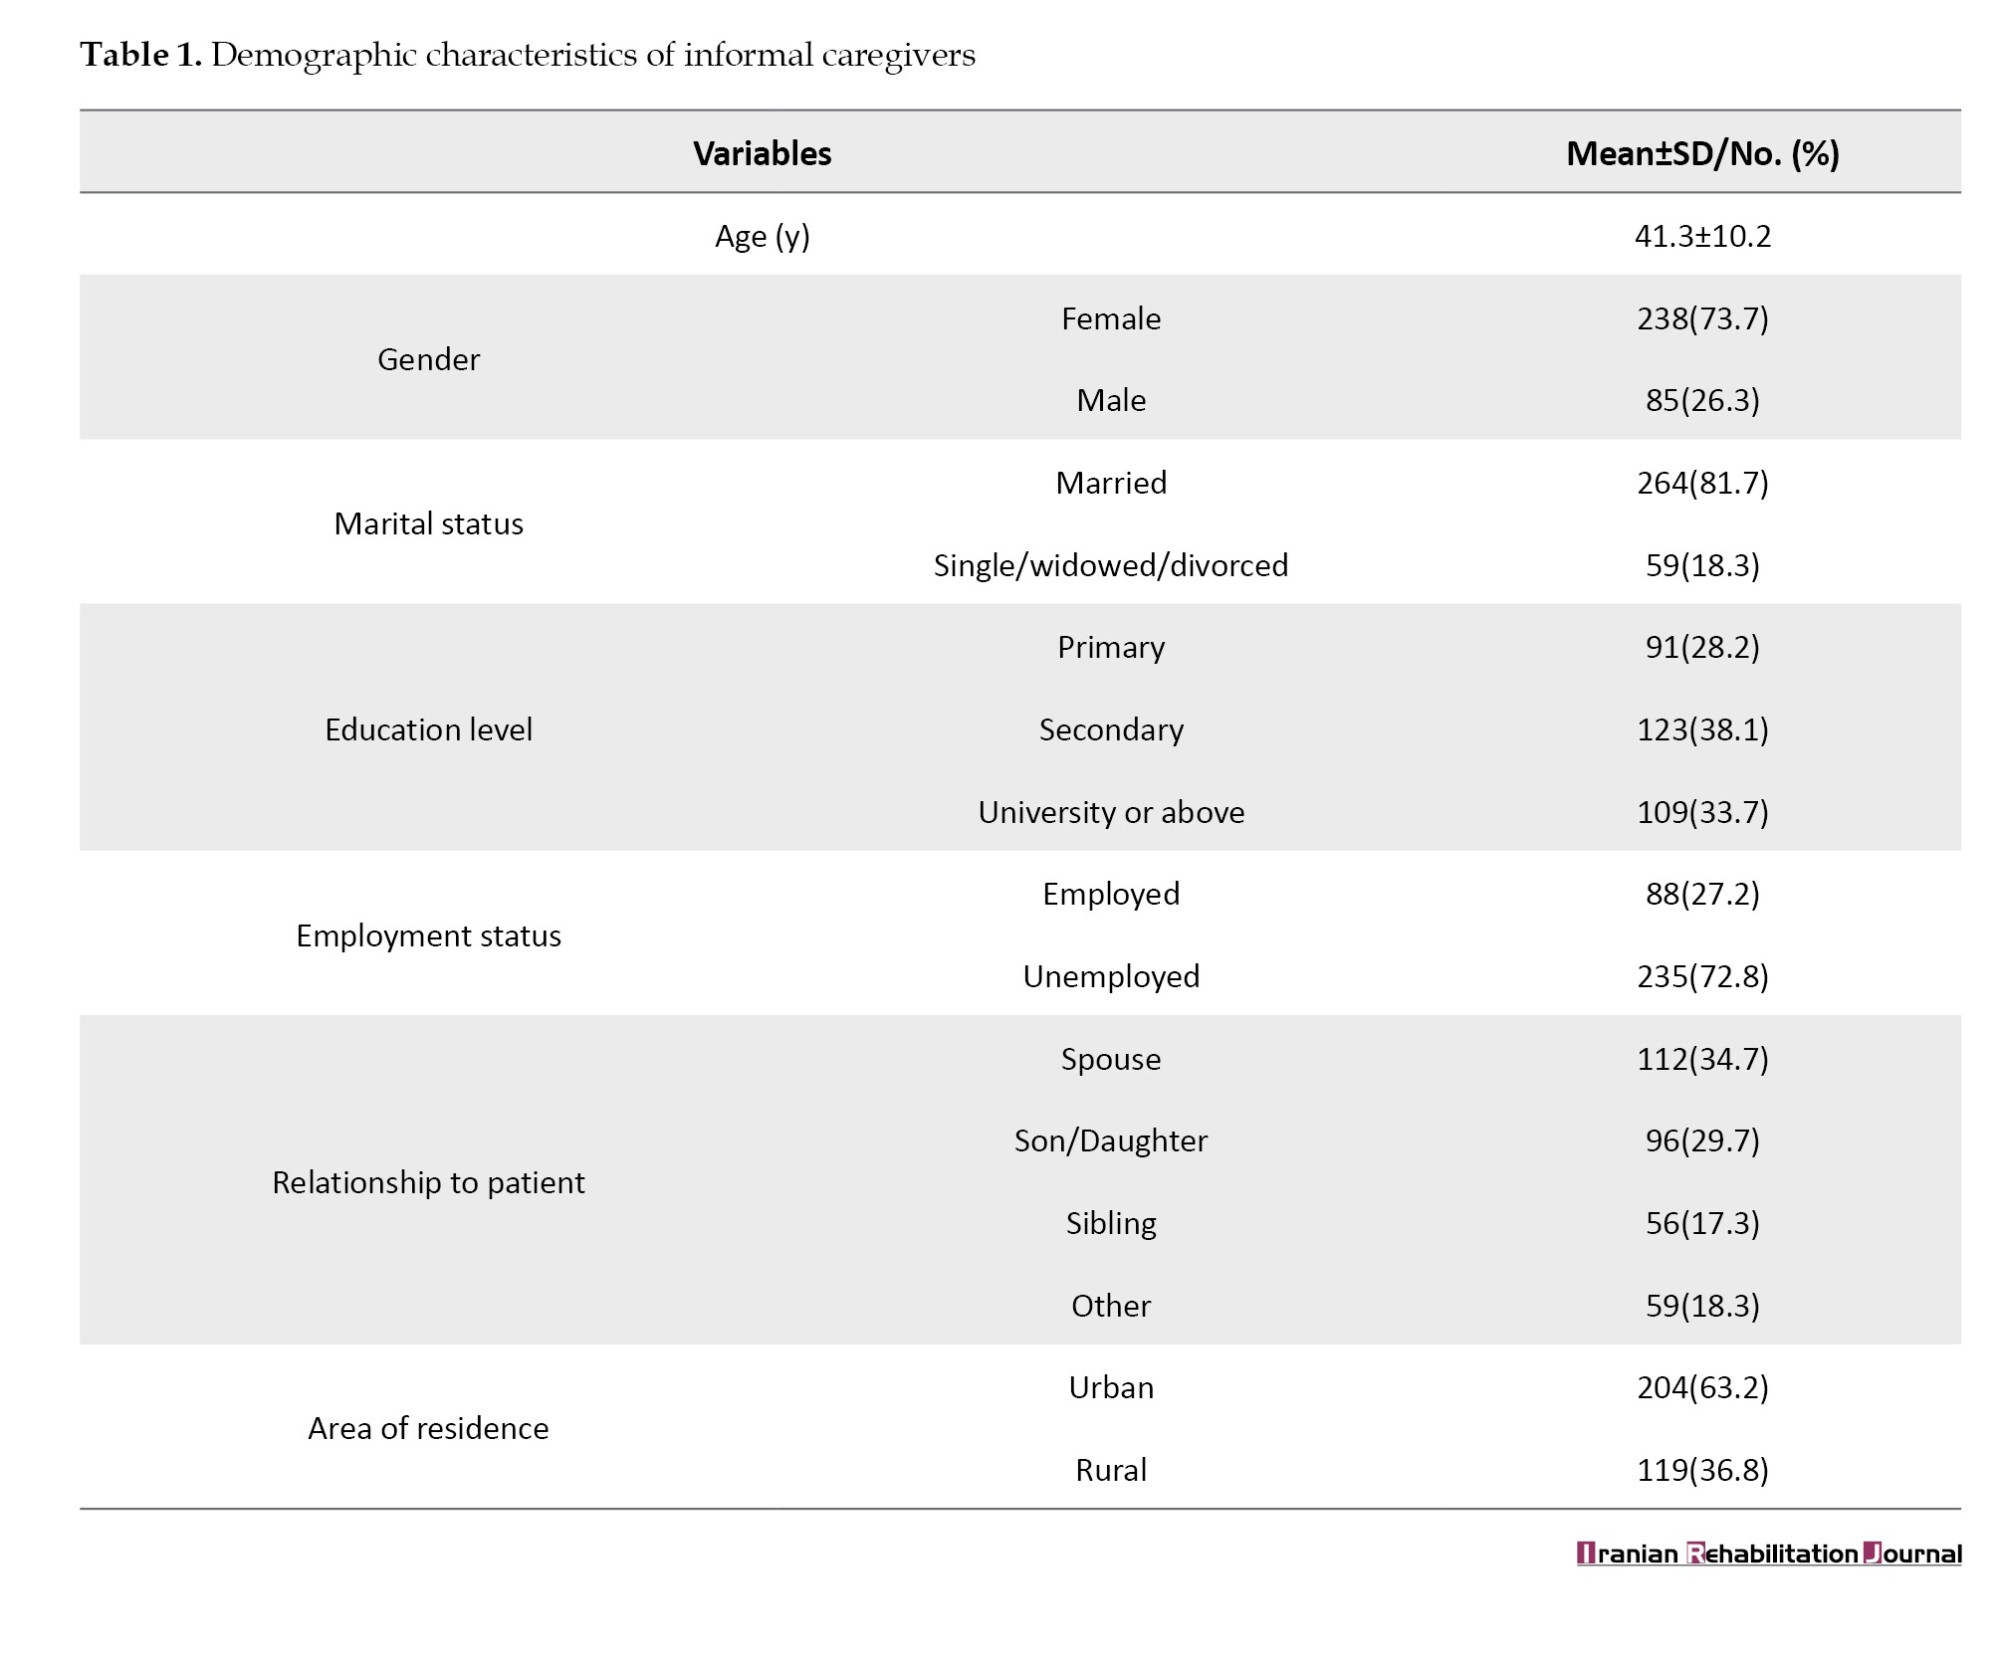
Task: Select the Employment status label
Action: (x=428, y=935)
